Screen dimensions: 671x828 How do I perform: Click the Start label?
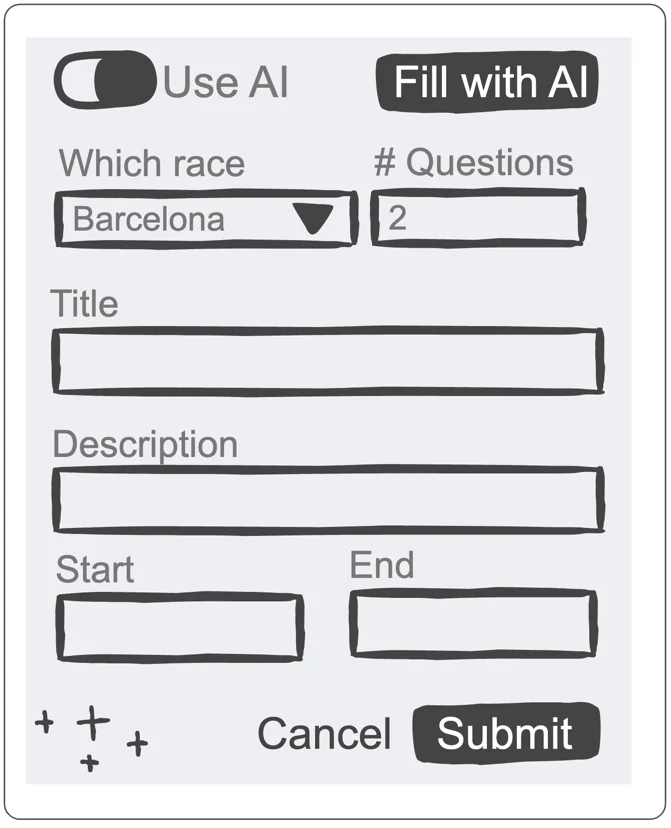[95, 569]
